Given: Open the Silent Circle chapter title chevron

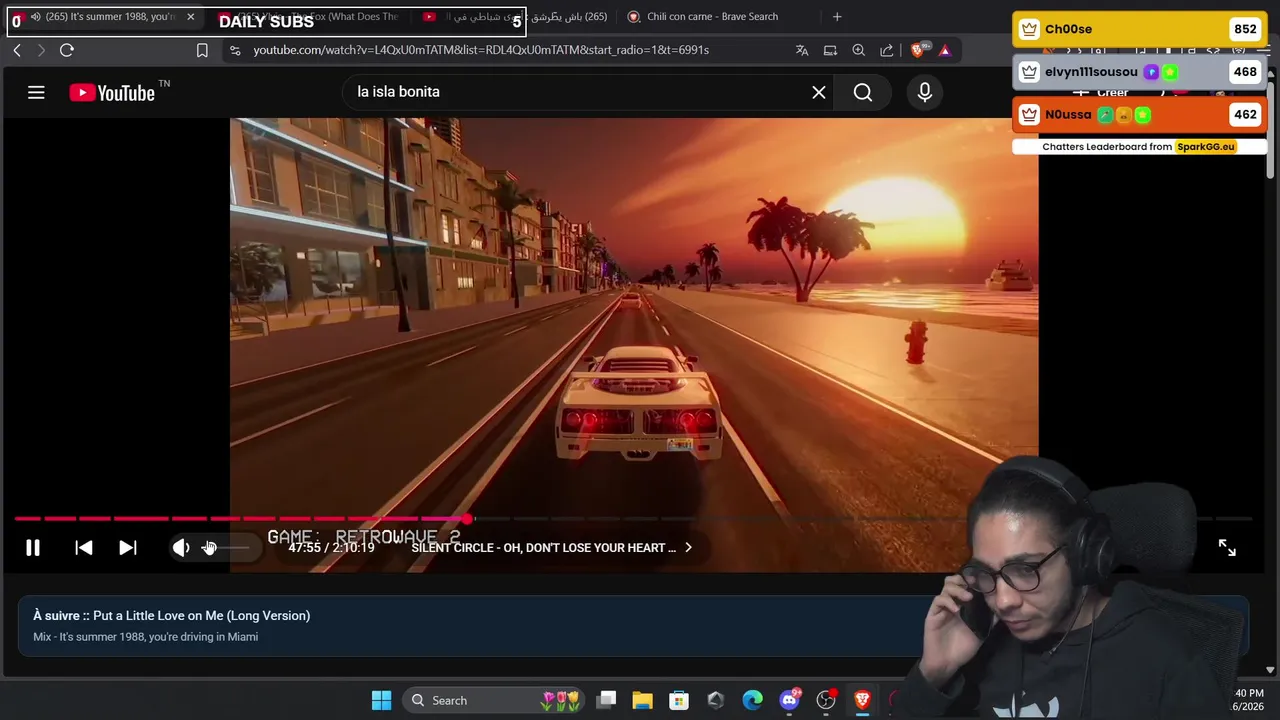Looking at the screenshot, I should tap(688, 548).
